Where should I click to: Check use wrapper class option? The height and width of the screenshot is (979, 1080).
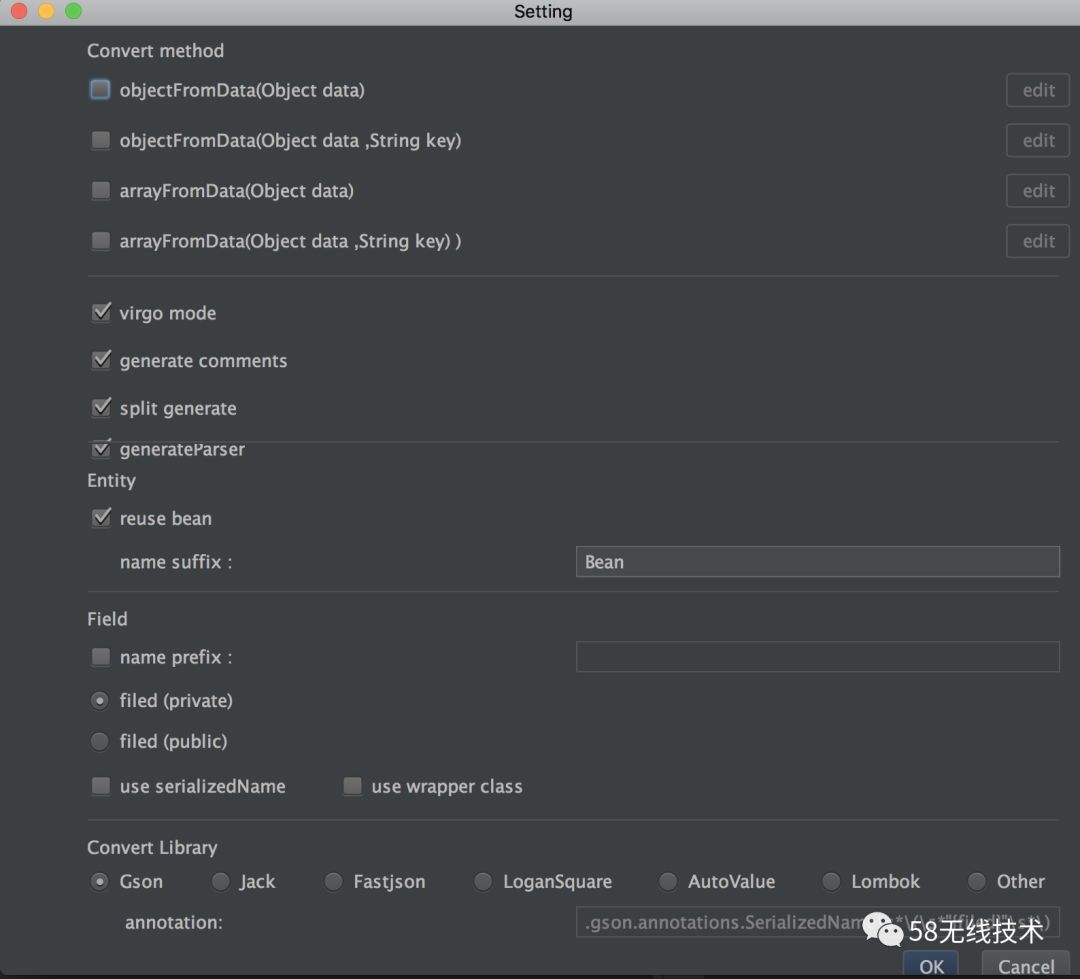[x=353, y=786]
